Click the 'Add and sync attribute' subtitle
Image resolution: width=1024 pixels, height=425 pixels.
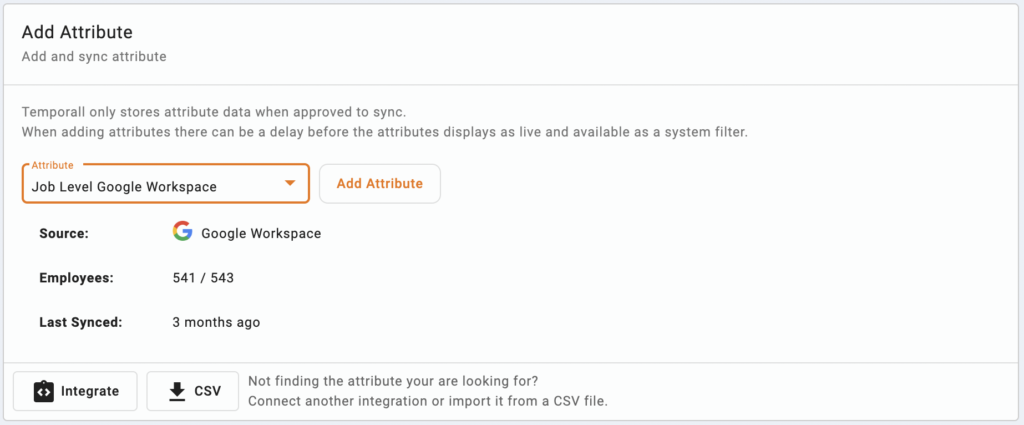pyautogui.click(x=94, y=57)
